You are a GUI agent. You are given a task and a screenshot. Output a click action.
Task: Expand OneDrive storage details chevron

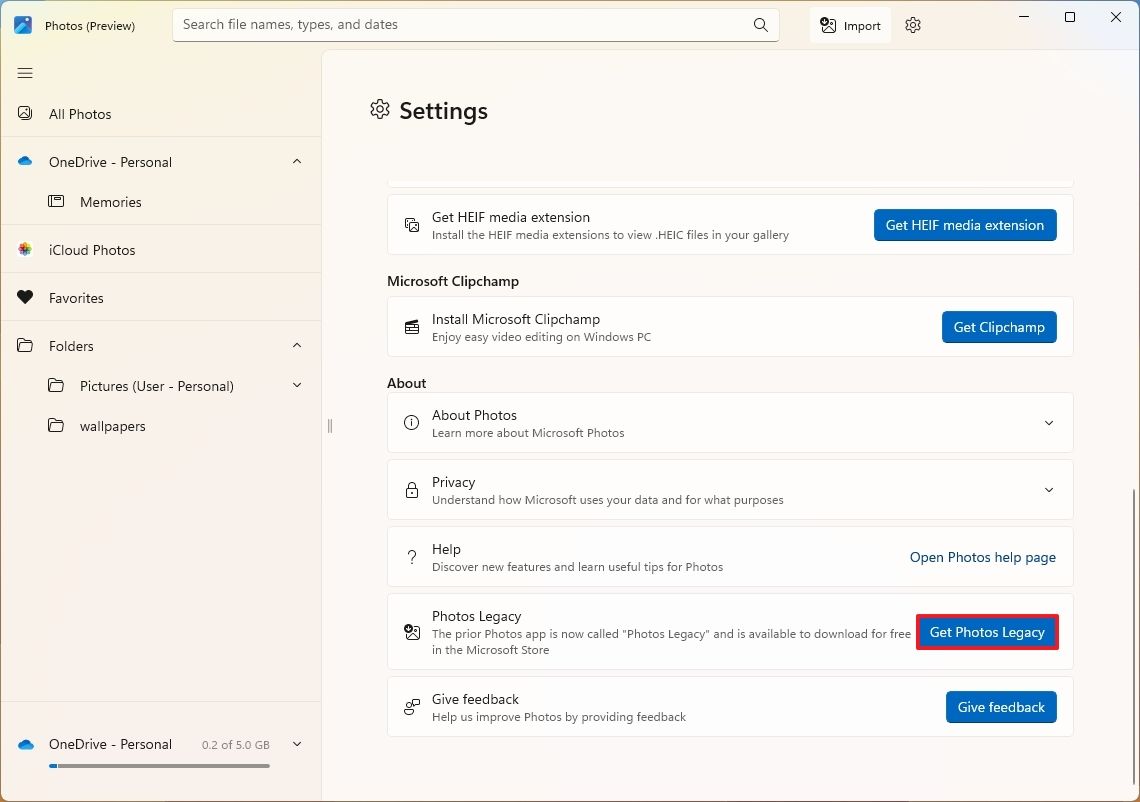coord(297,744)
